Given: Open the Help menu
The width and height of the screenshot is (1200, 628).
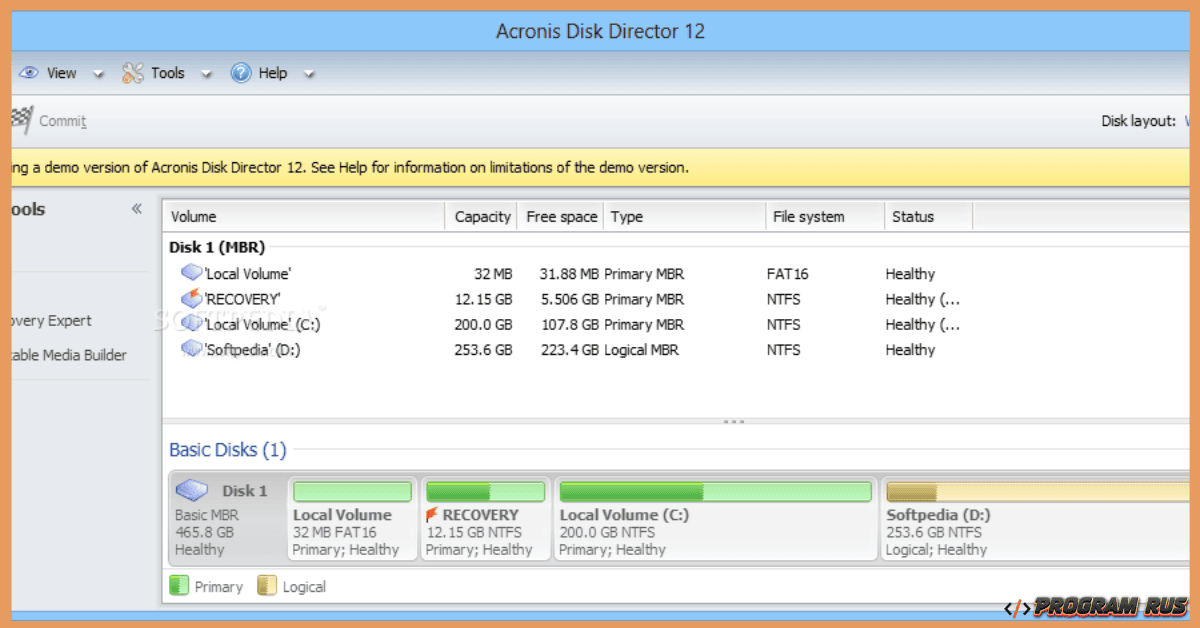Looking at the screenshot, I should (271, 72).
